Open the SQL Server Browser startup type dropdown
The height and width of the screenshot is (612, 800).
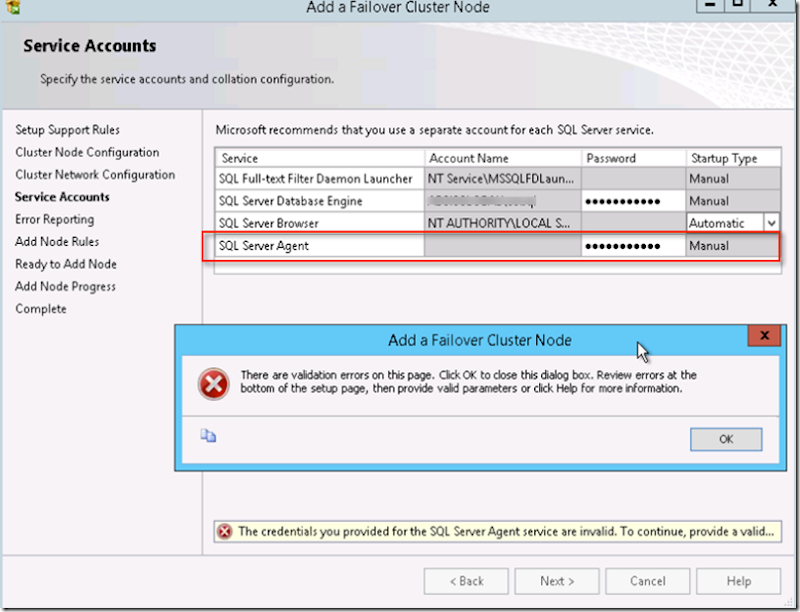coord(771,223)
